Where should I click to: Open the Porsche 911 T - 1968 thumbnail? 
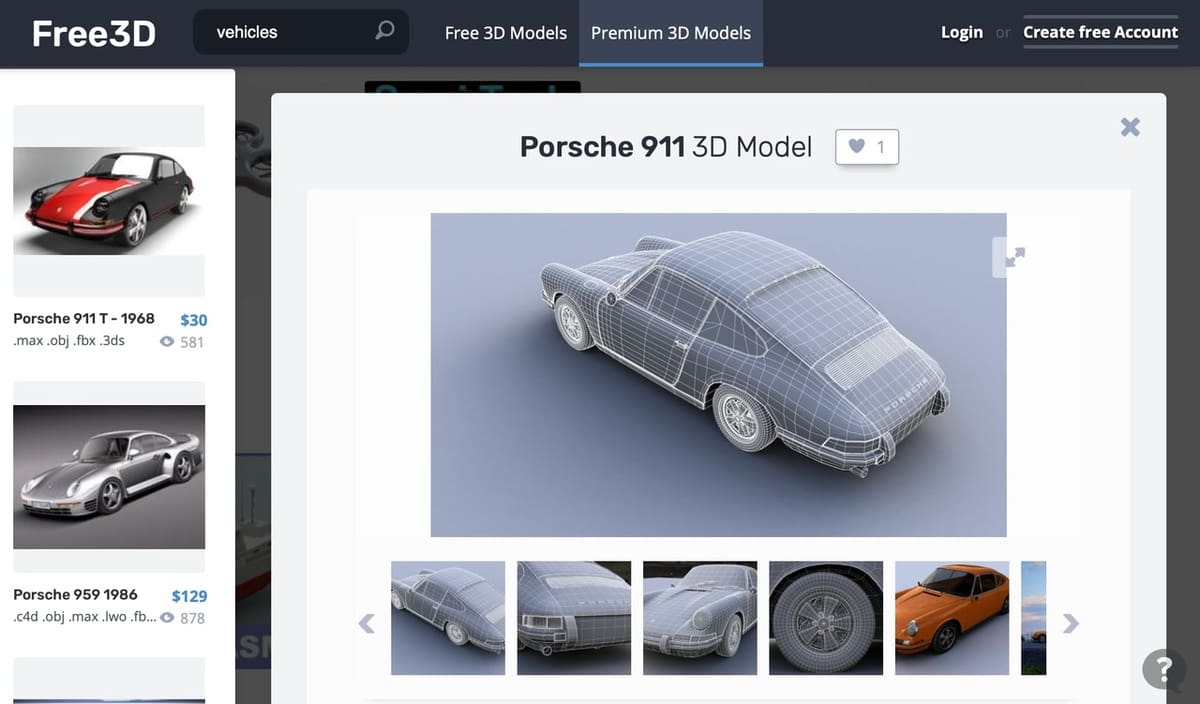click(x=109, y=201)
